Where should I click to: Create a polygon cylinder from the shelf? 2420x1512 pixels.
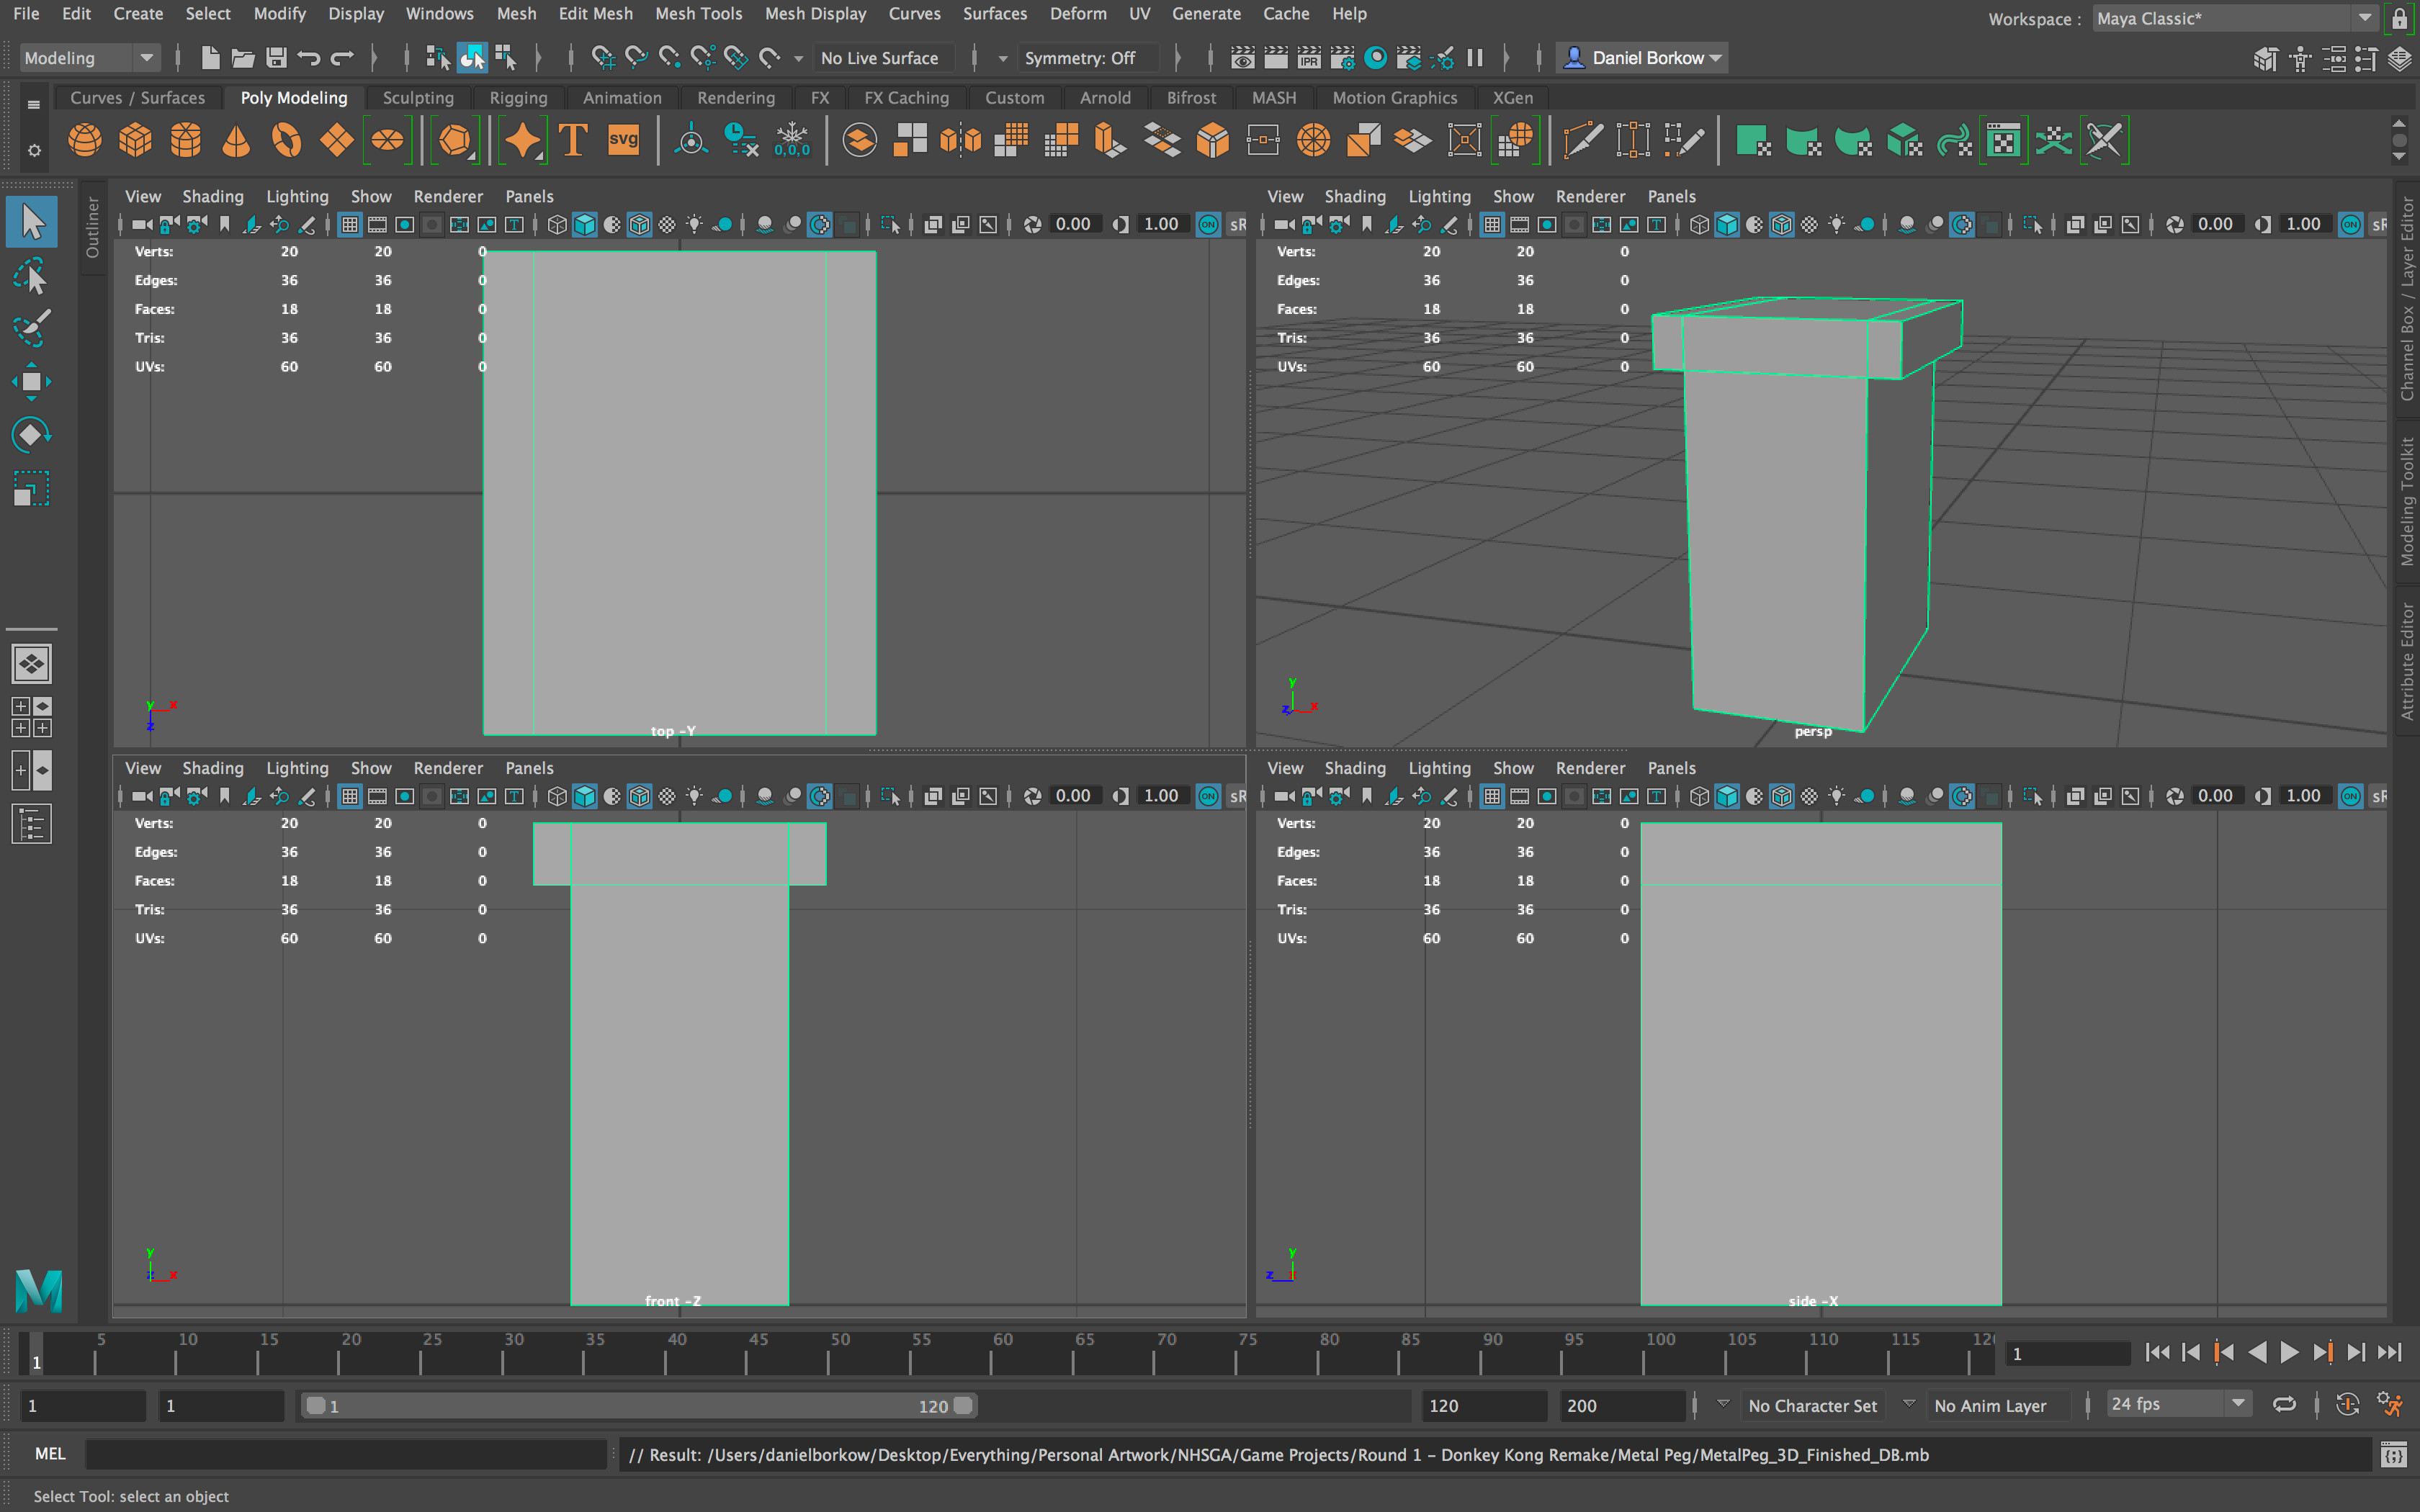pyautogui.click(x=186, y=140)
